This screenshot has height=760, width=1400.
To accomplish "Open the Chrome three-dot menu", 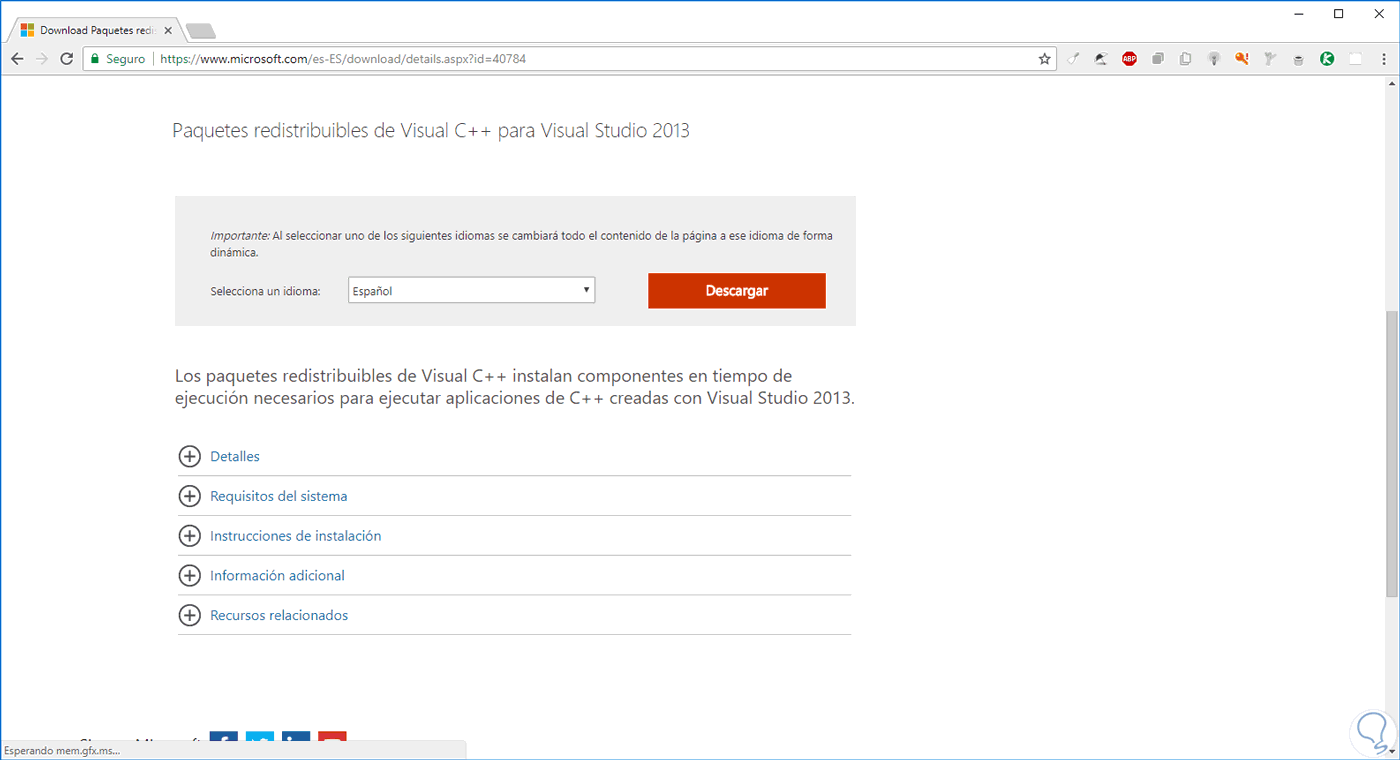I will 1384,59.
